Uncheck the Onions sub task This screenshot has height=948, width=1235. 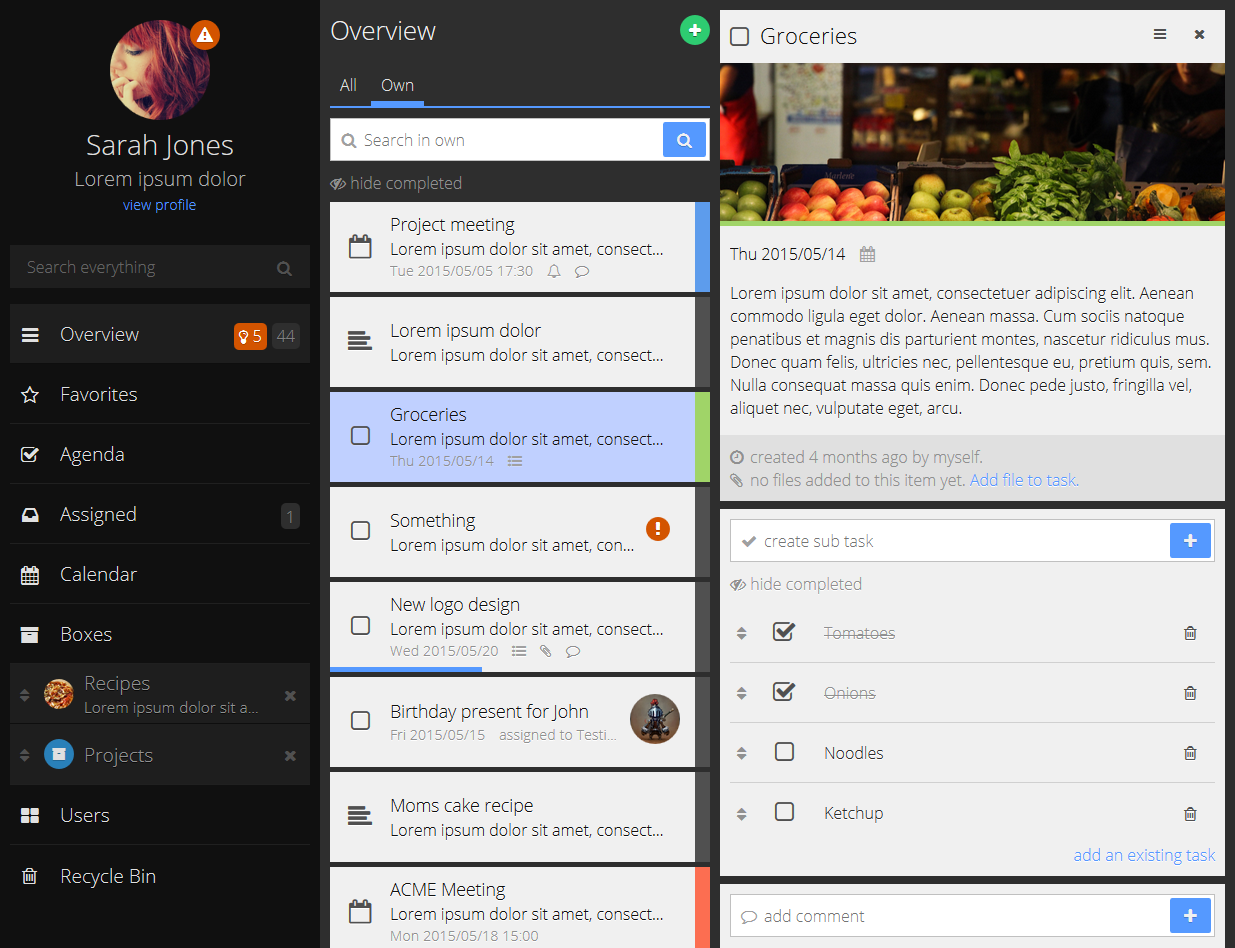click(x=784, y=691)
